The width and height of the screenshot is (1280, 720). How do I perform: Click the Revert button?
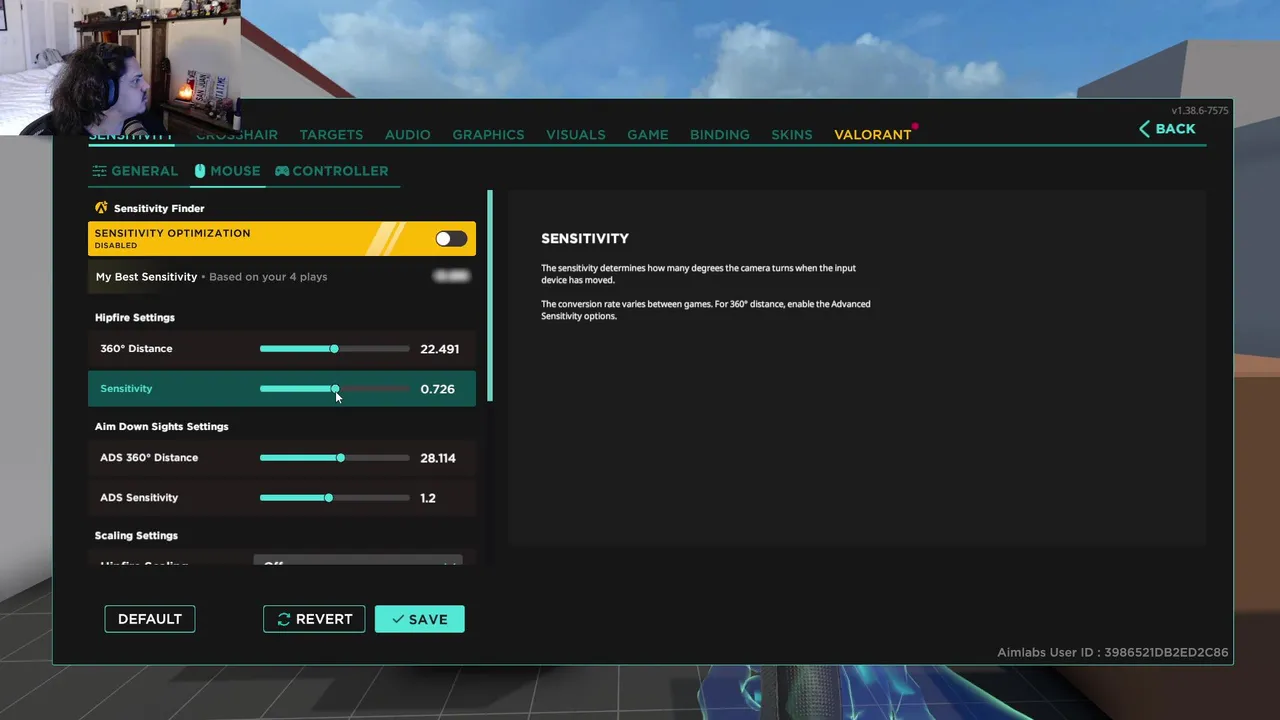coord(314,619)
